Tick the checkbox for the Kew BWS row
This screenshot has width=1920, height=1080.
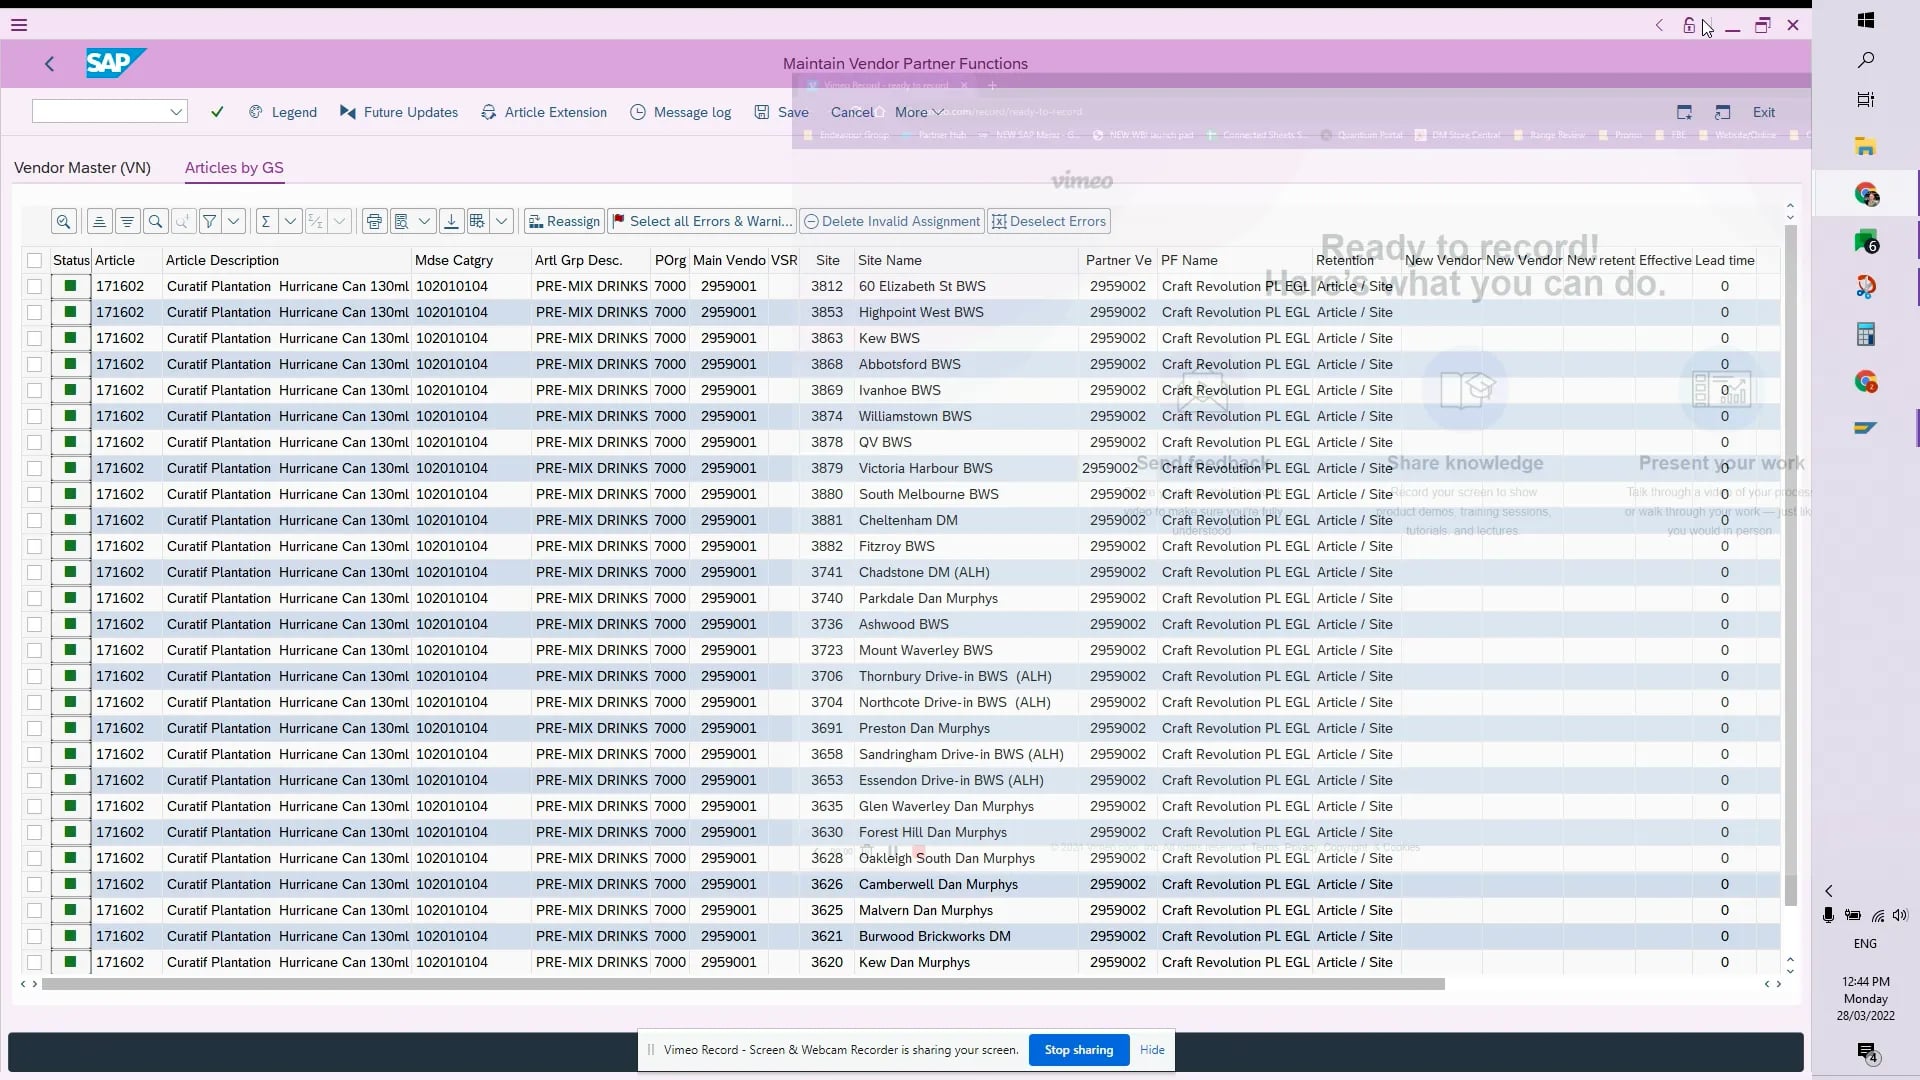[x=34, y=338]
